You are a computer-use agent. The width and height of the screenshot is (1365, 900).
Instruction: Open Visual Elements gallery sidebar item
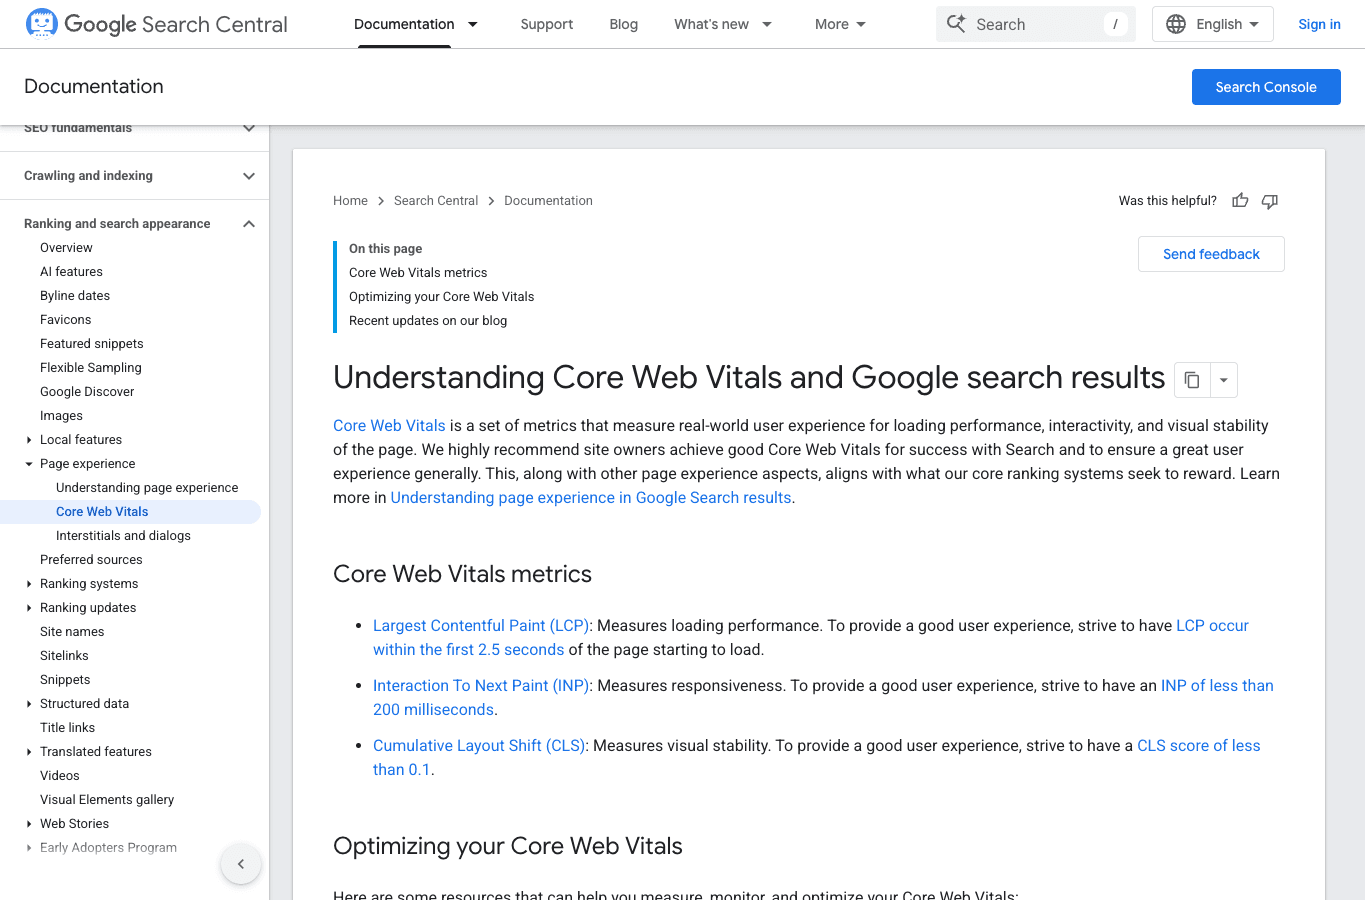[107, 800]
